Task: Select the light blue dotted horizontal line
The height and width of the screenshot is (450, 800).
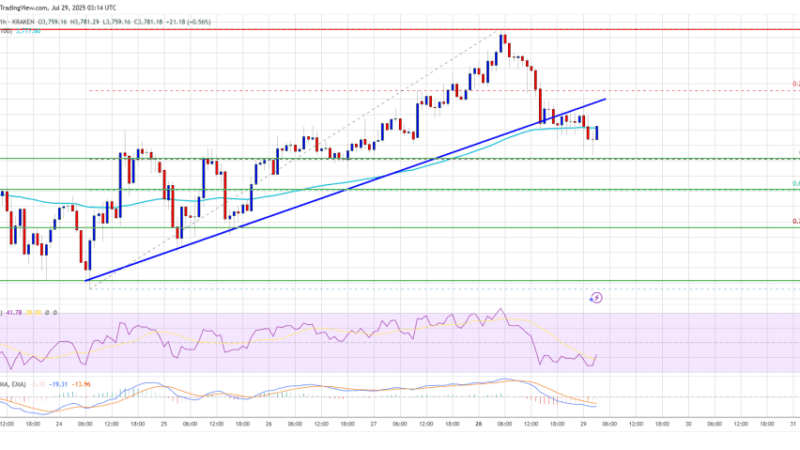Action: [444, 289]
